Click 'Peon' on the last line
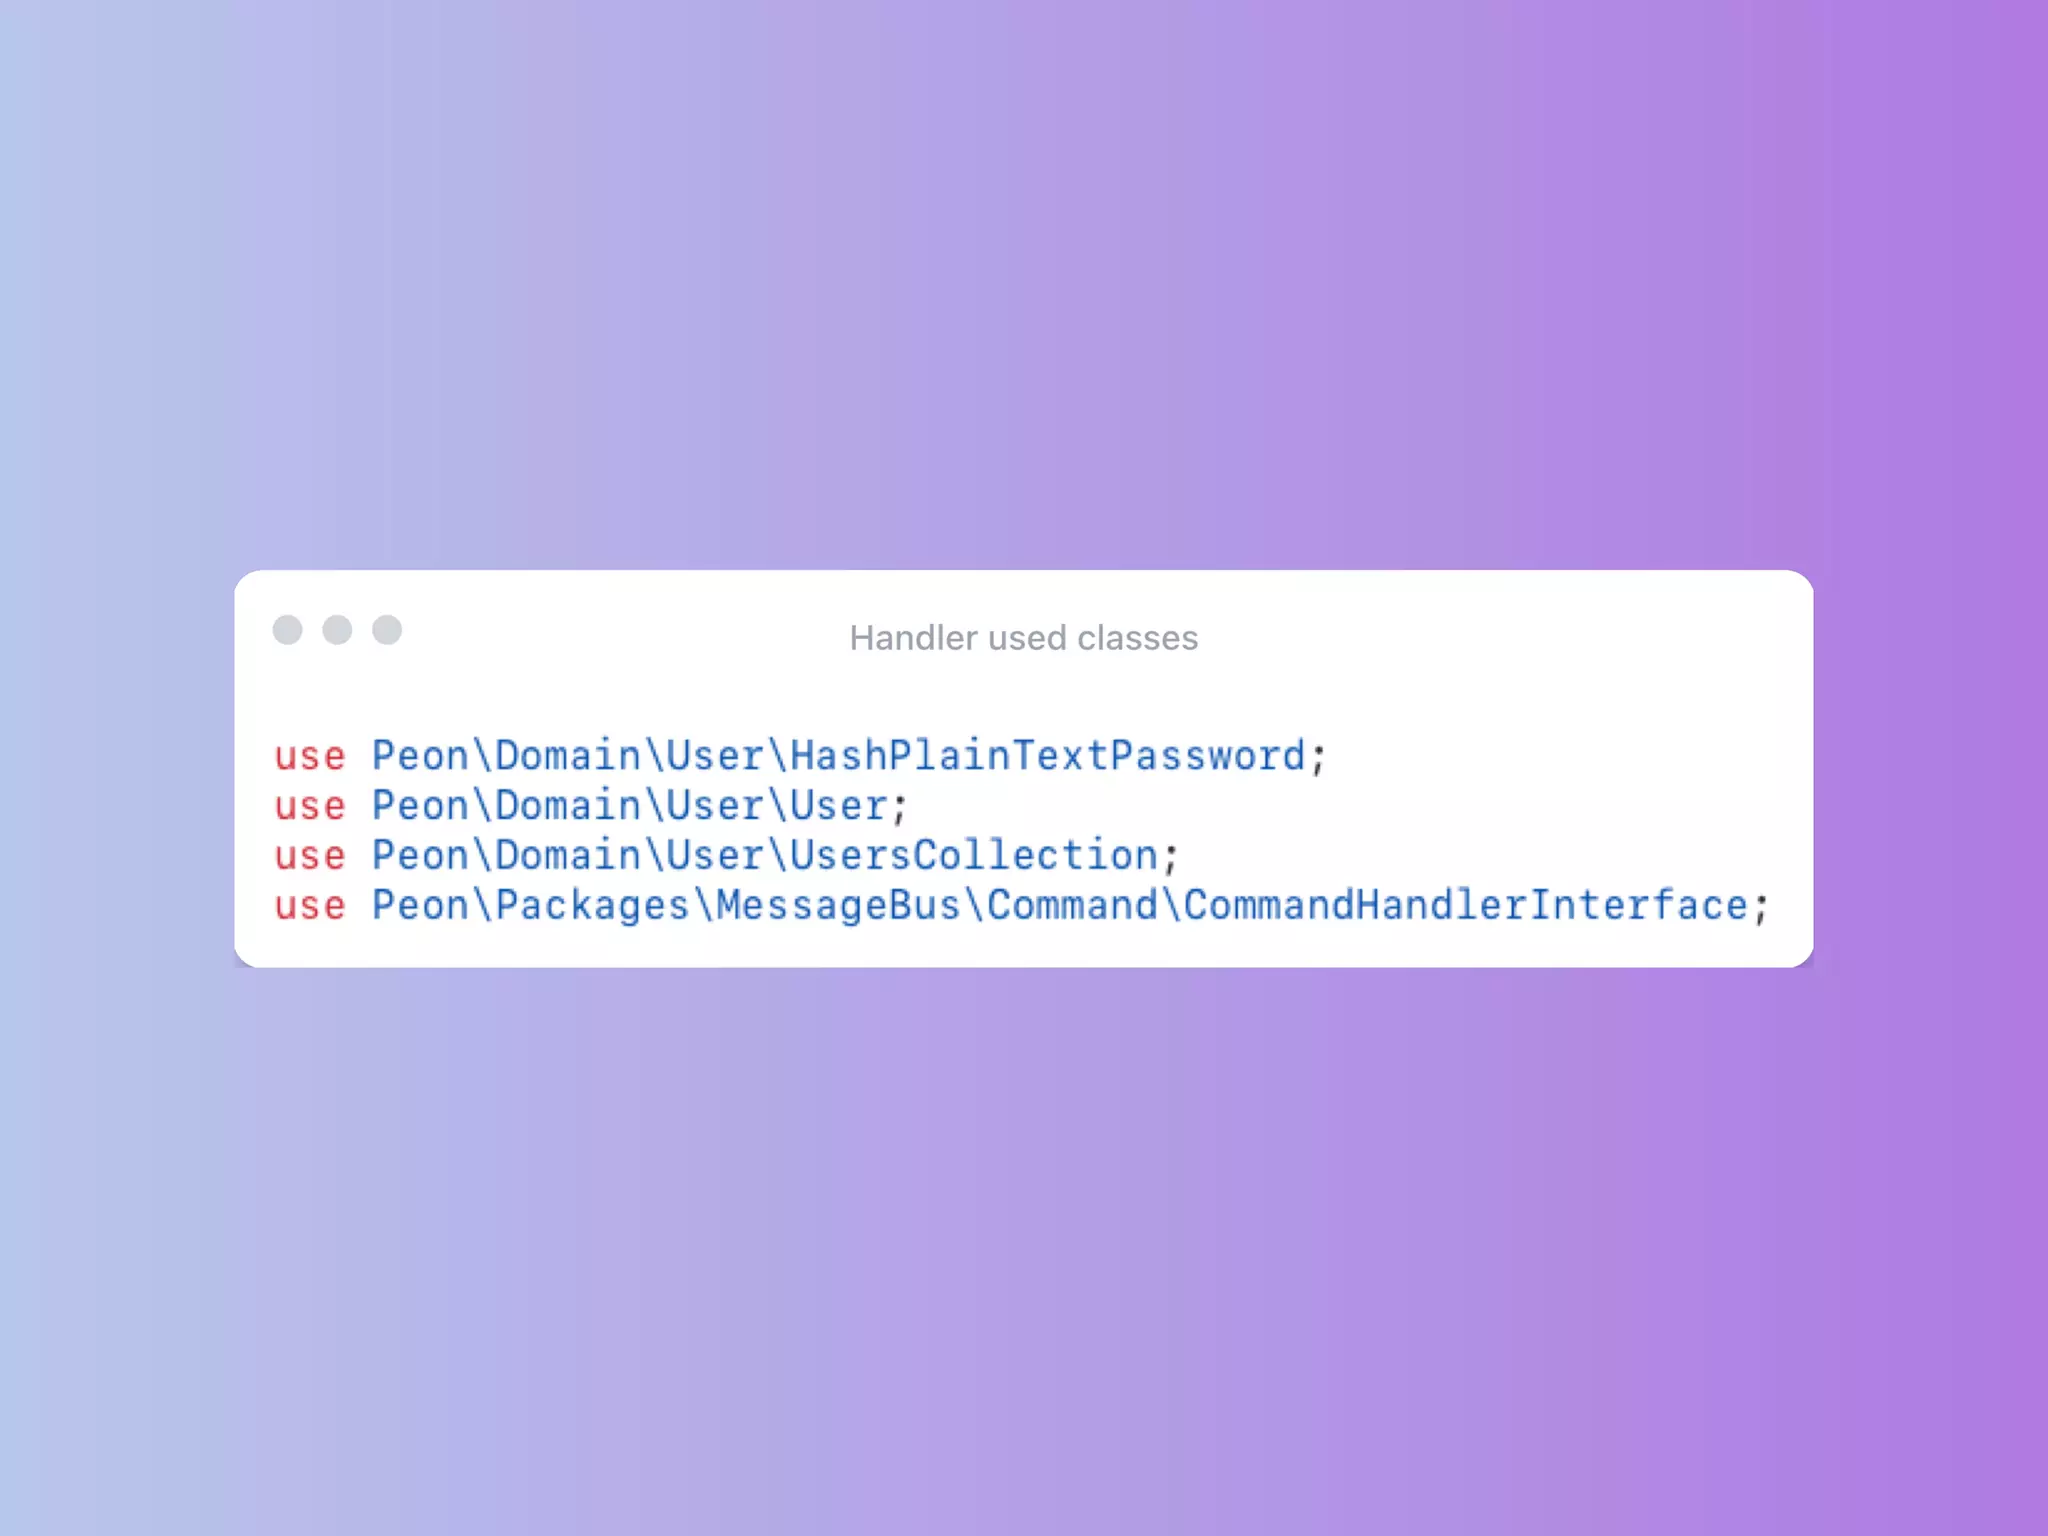Screen dimensions: 2048x1536 pos(421,905)
